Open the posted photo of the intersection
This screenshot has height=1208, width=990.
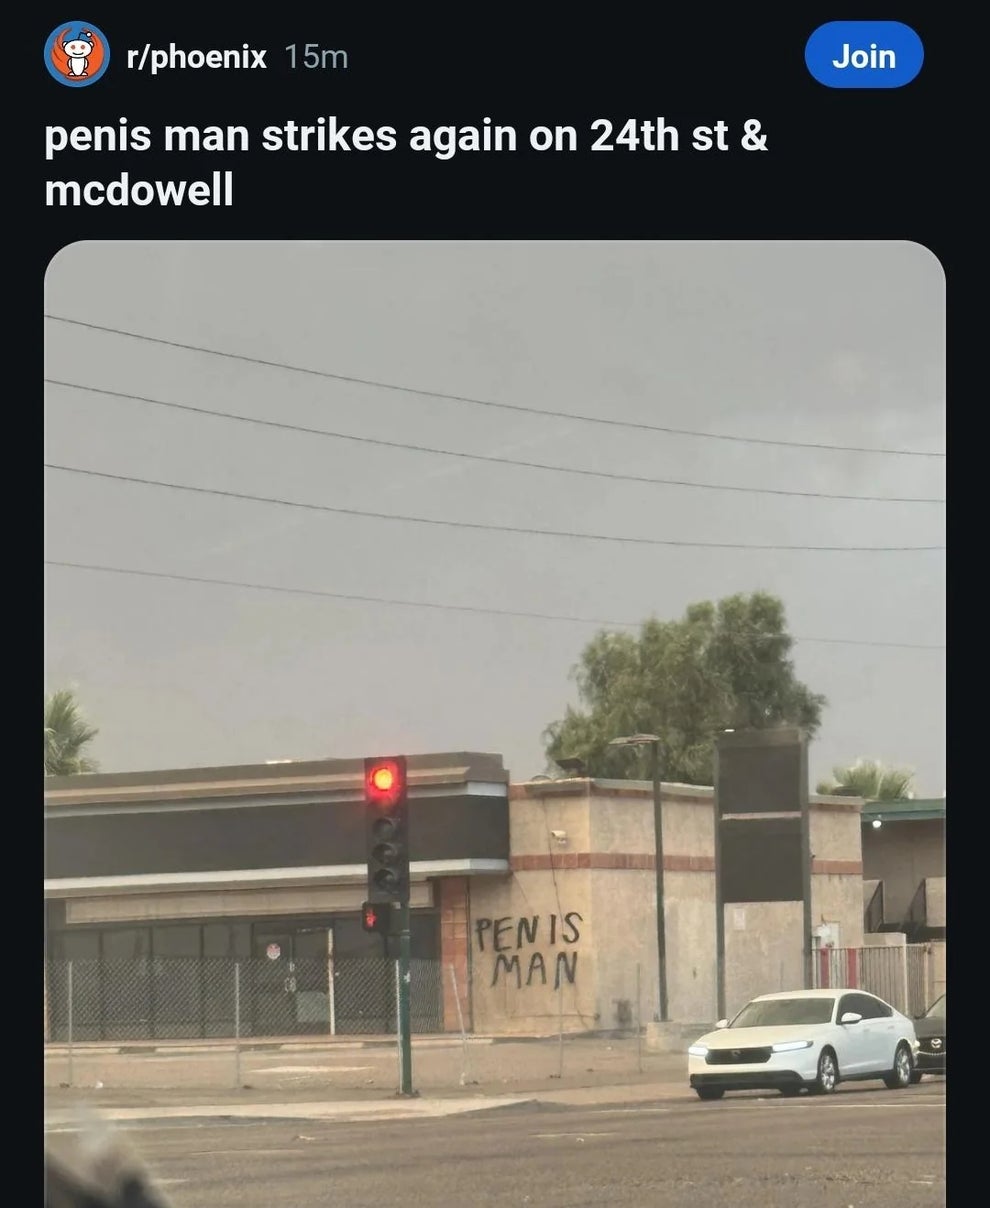coord(495,724)
